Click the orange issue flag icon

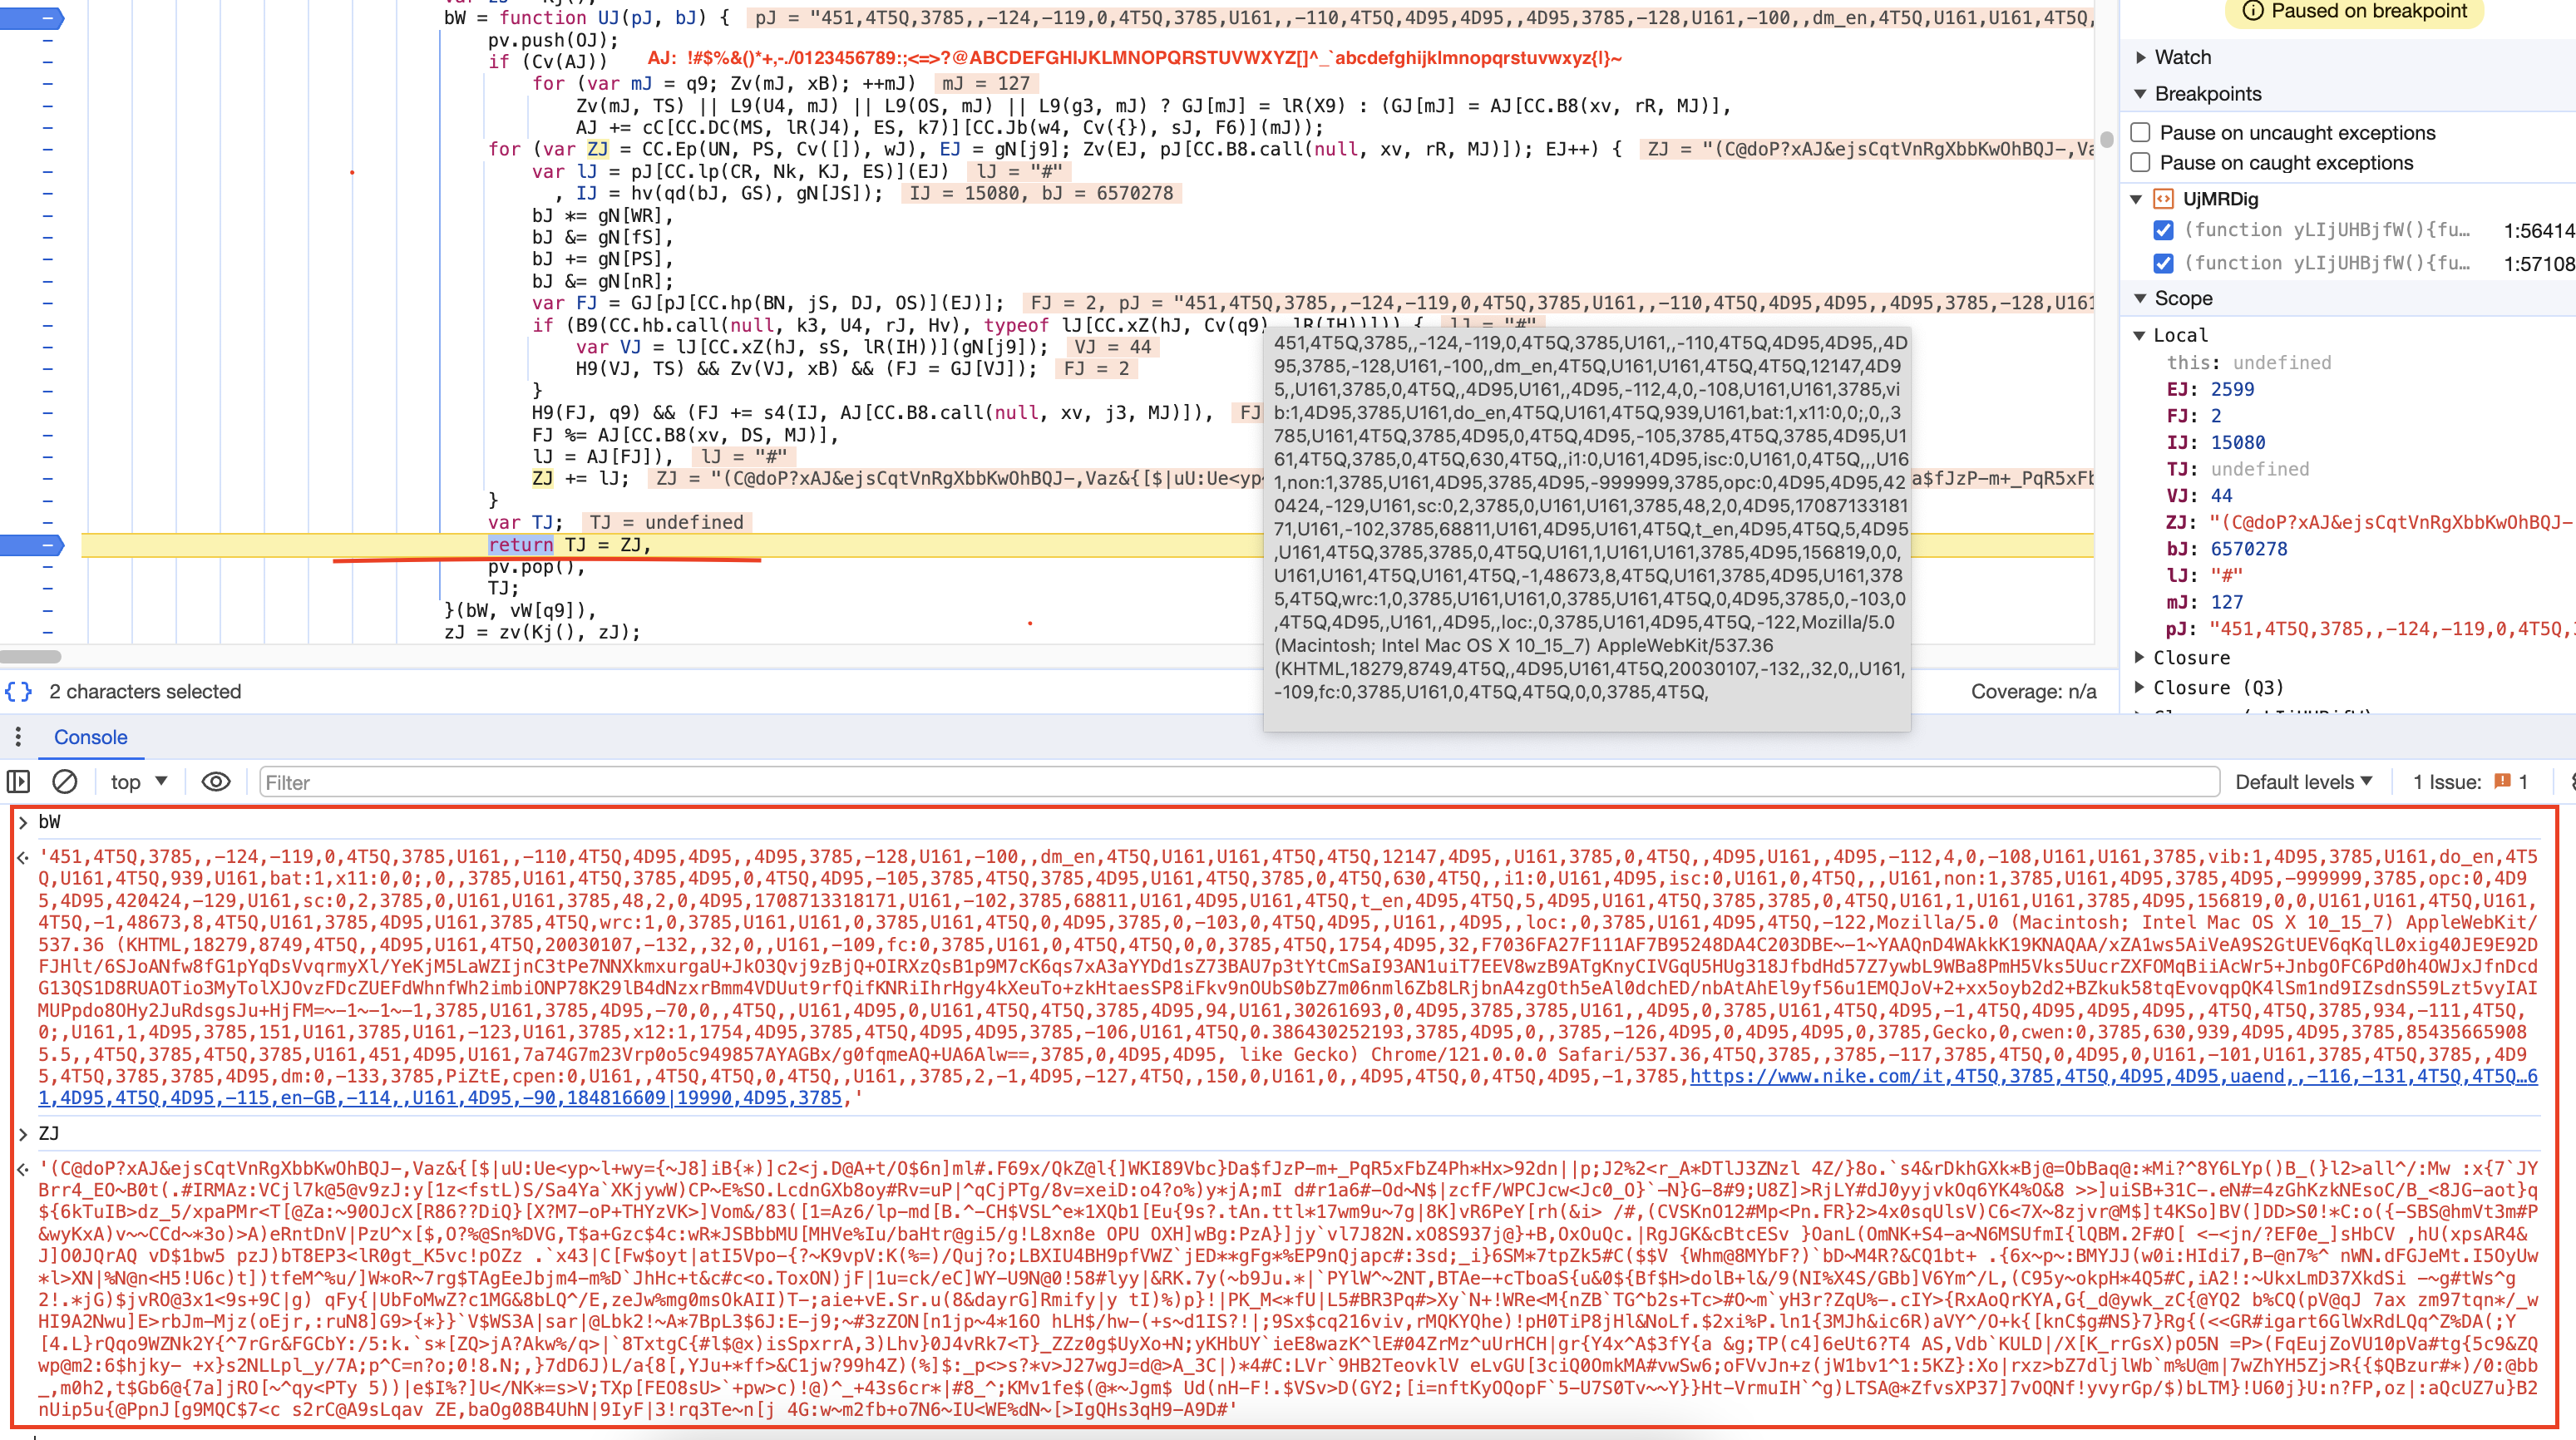click(2502, 782)
